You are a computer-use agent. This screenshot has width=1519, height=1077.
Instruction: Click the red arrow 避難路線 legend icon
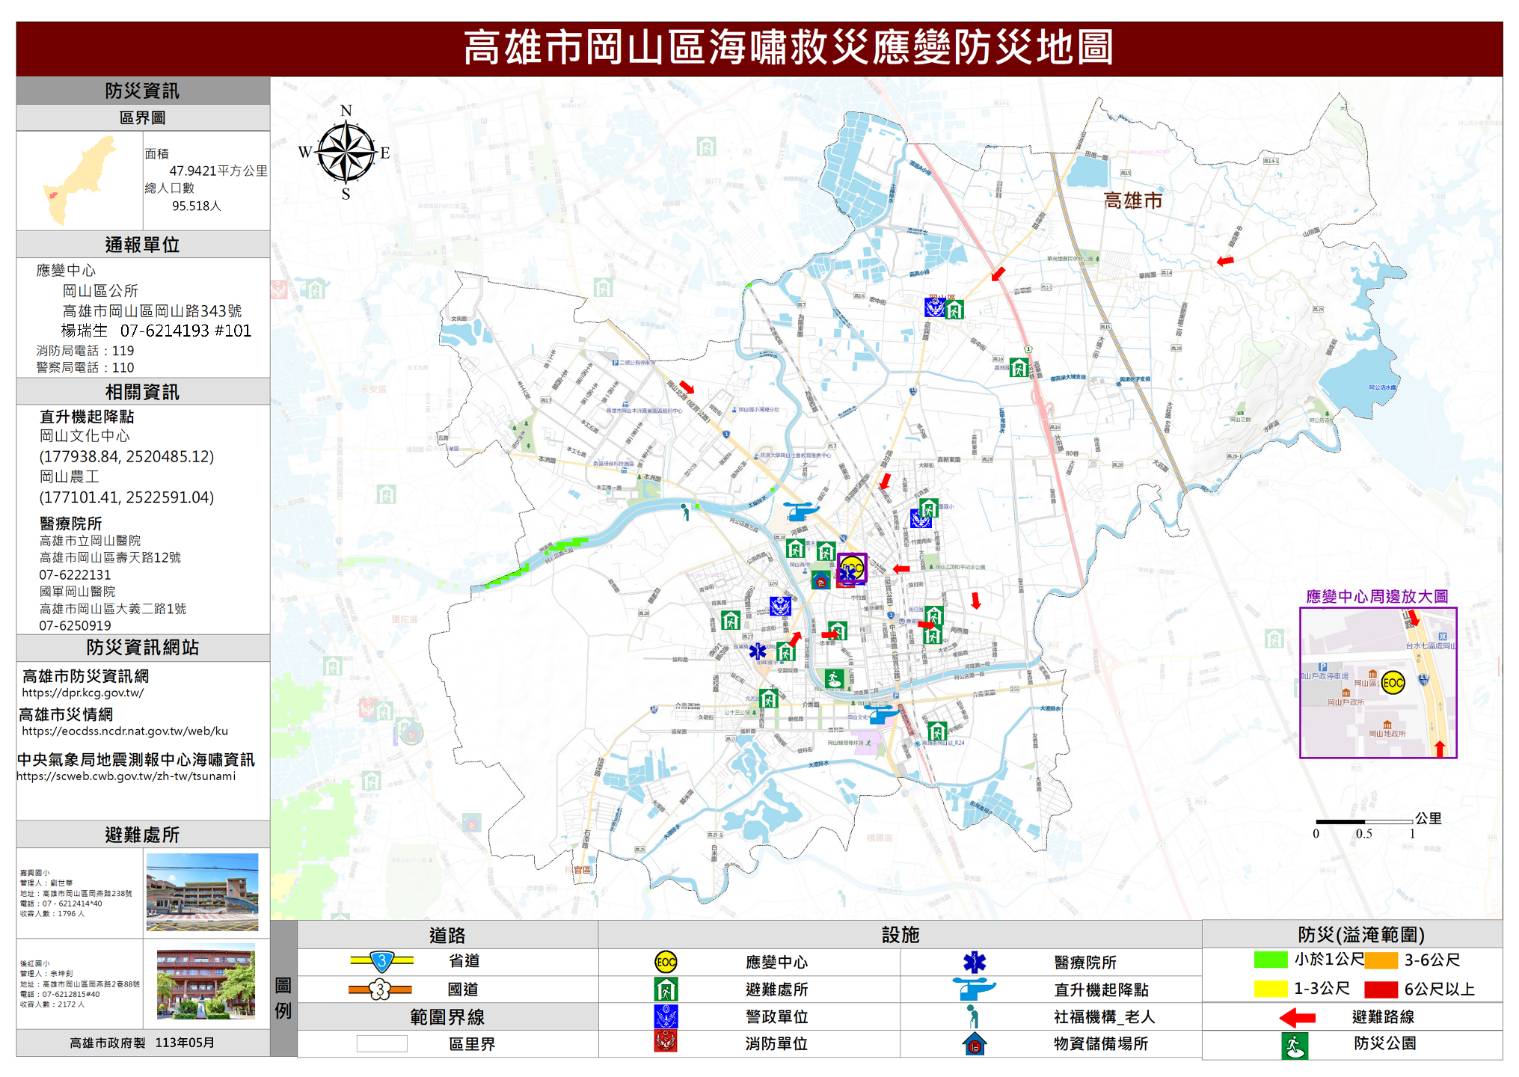click(x=1297, y=1017)
